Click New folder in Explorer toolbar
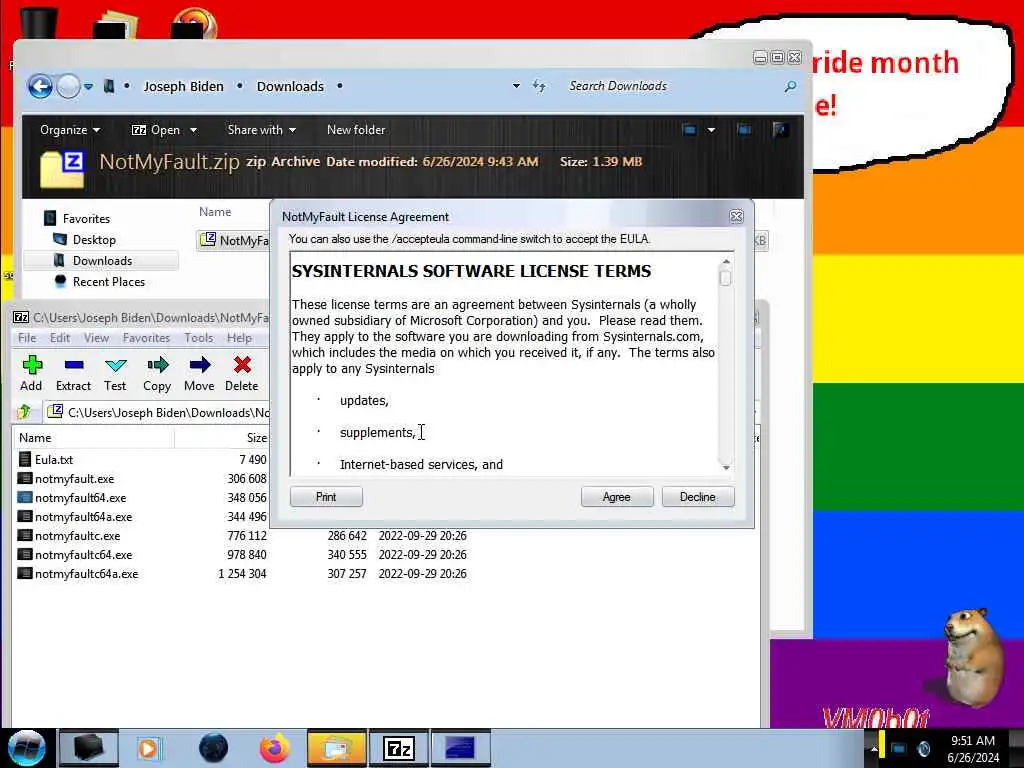Screen dimensions: 1024x768 356,130
